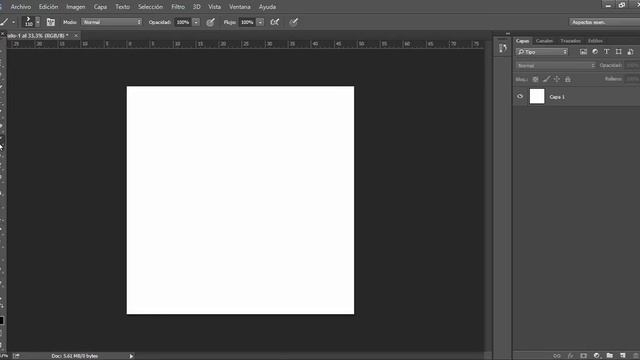
Task: Click the Doc: 5,61 MB status text
Action: 75,356
